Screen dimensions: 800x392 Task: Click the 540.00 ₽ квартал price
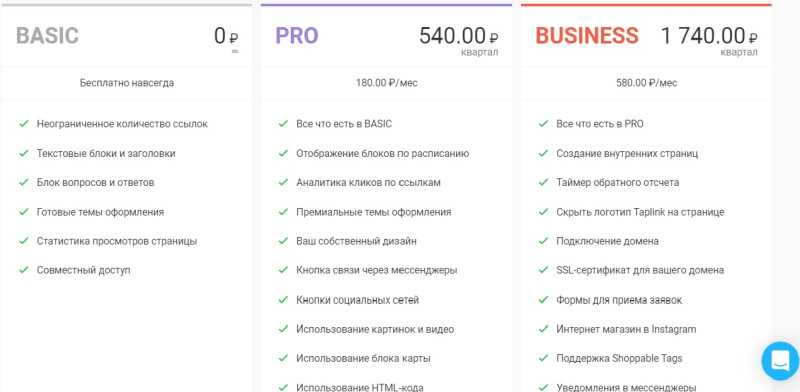459,41
